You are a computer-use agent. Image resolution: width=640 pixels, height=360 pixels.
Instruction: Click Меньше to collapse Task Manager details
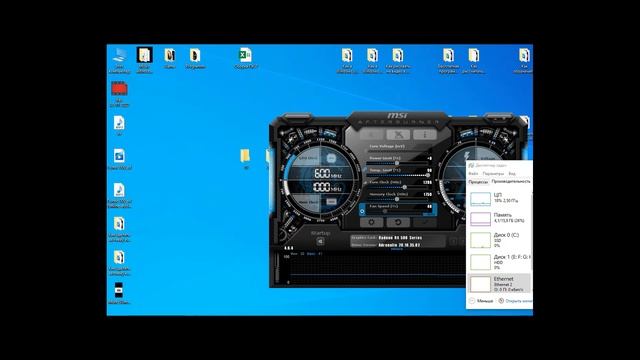(x=481, y=301)
